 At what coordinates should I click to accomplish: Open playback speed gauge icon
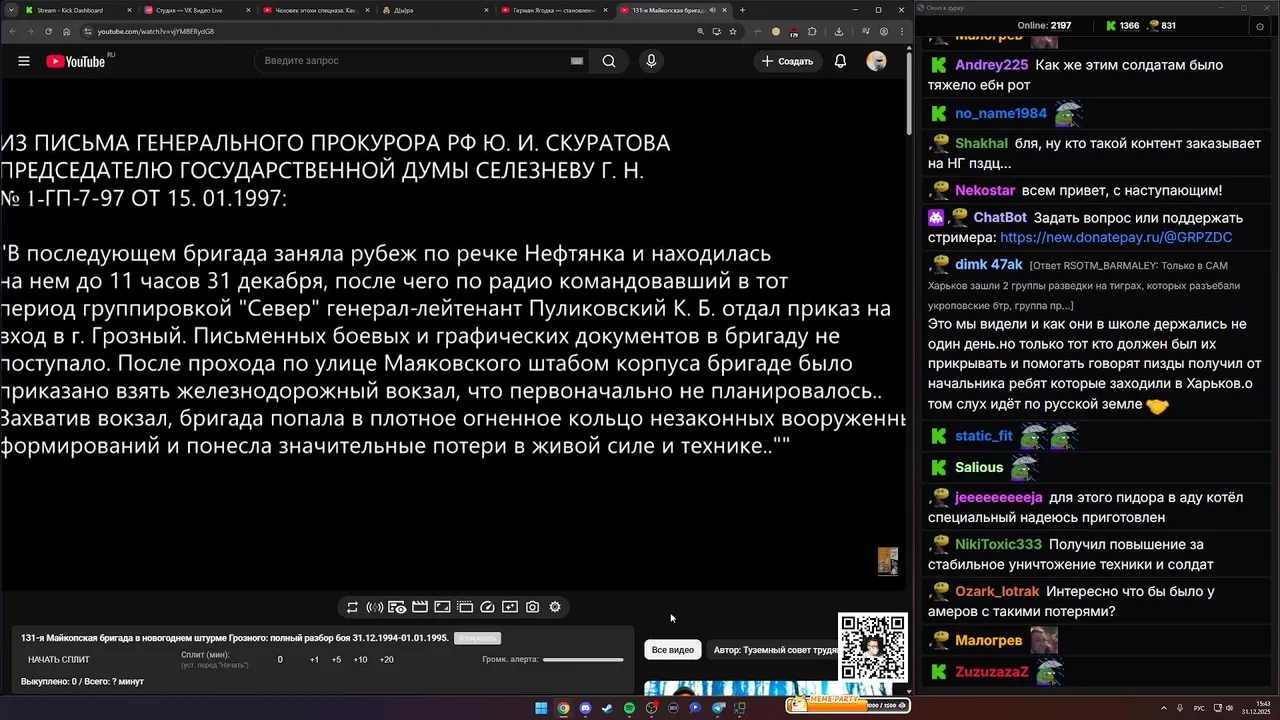click(487, 607)
